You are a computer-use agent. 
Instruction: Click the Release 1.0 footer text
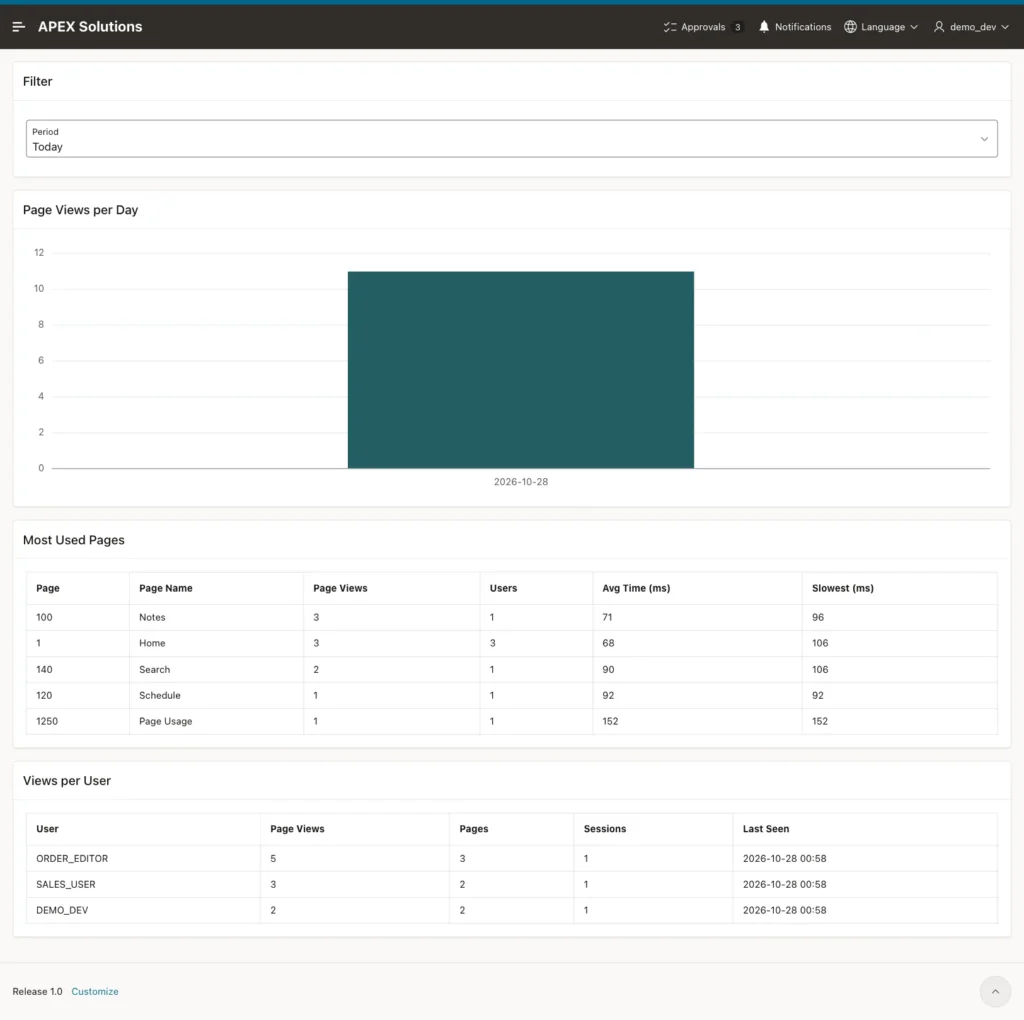pos(37,991)
